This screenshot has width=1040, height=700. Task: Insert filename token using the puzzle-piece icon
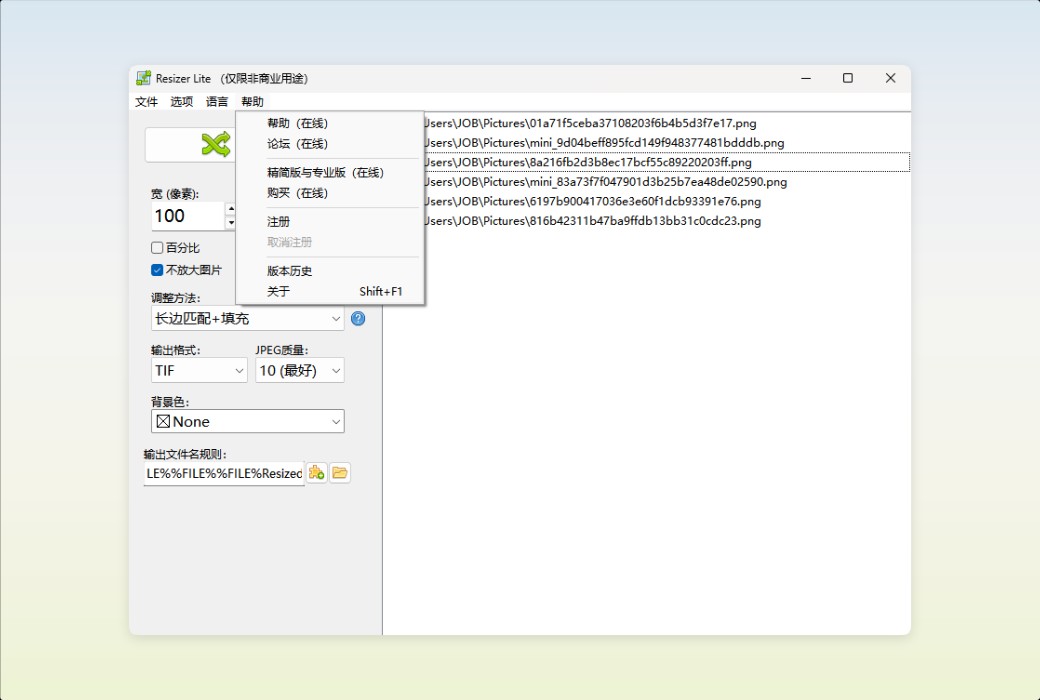click(316, 472)
